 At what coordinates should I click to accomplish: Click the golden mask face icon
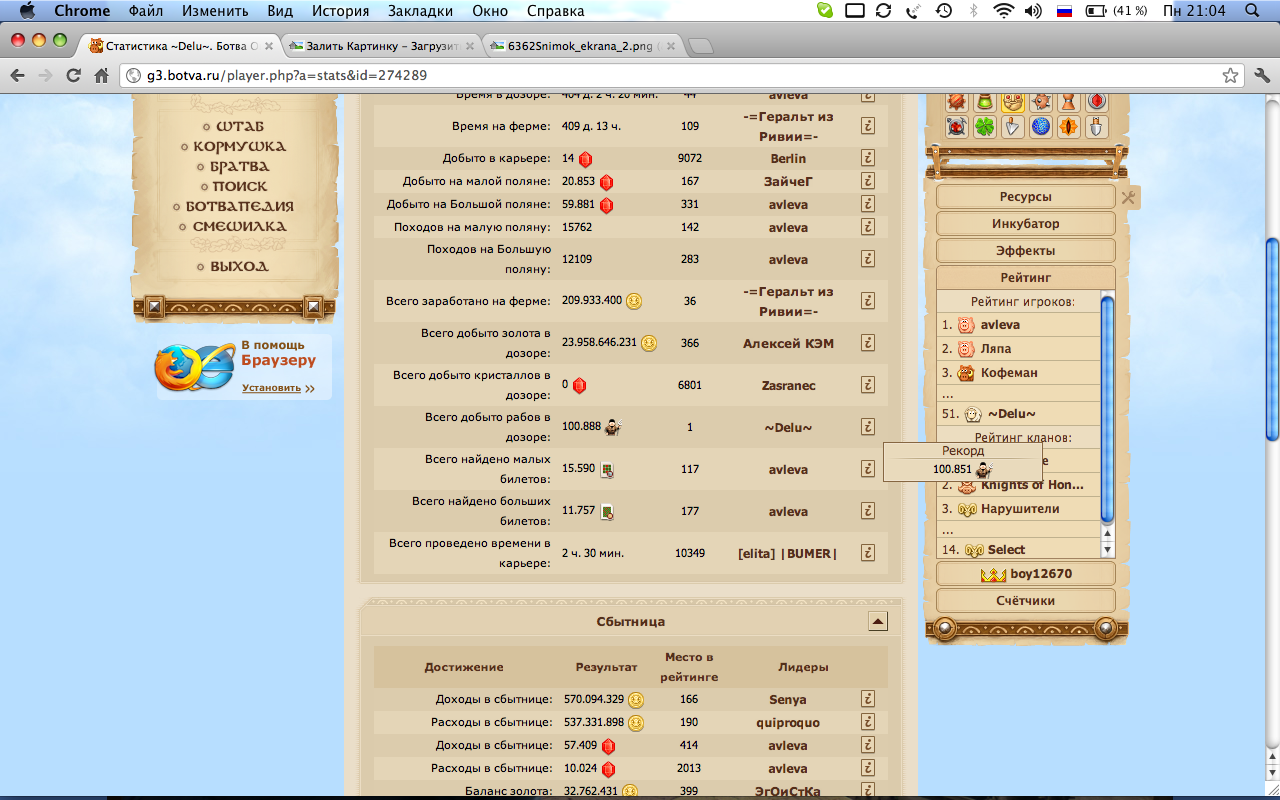(1013, 101)
